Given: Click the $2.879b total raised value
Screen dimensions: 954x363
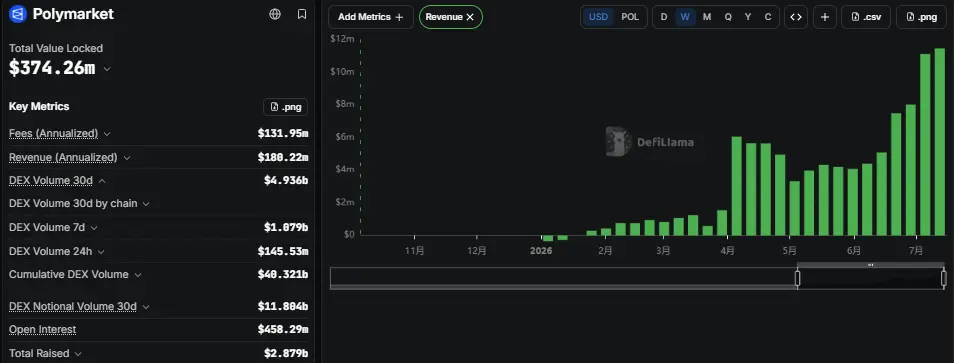Looking at the screenshot, I should 286,353.
